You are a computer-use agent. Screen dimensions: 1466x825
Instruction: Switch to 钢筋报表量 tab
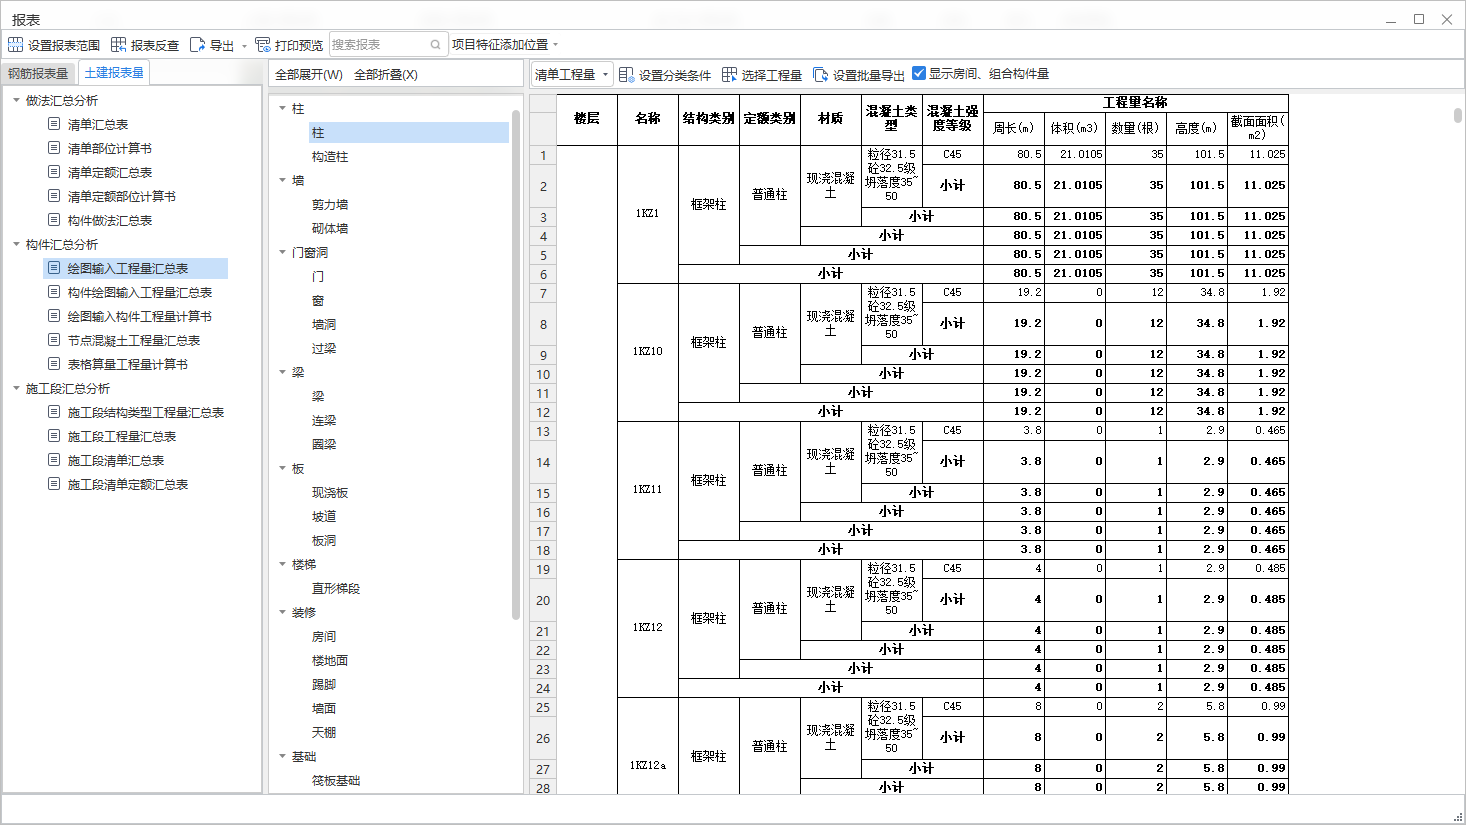coord(38,74)
